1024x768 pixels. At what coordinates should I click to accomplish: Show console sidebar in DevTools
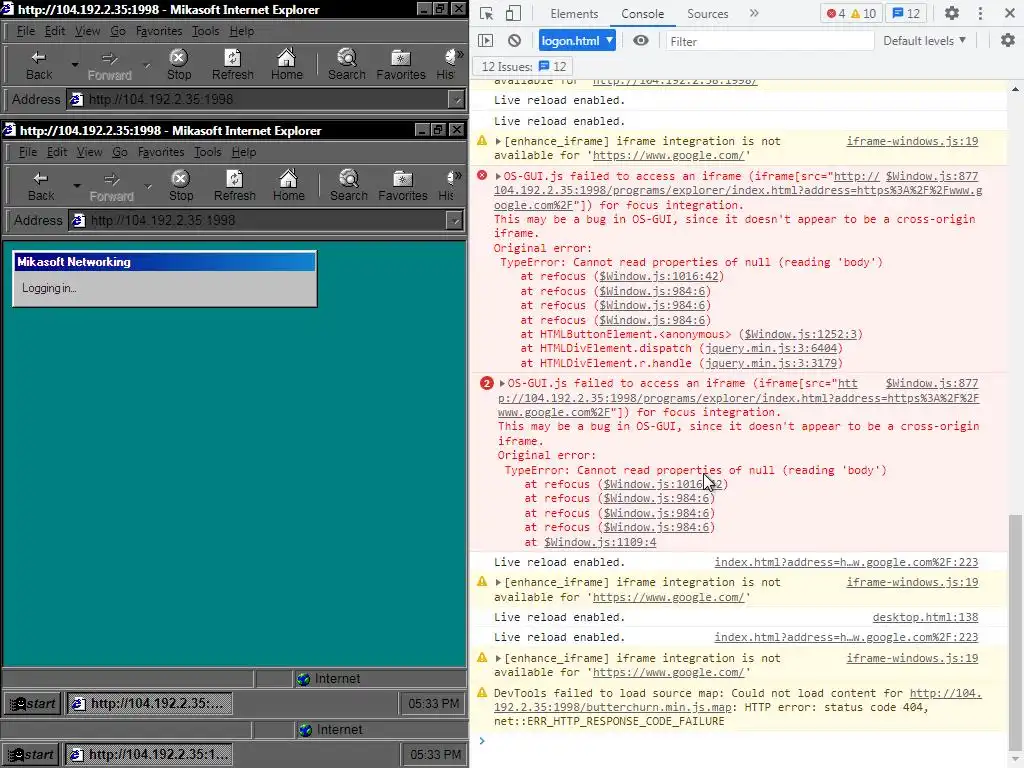(x=485, y=40)
